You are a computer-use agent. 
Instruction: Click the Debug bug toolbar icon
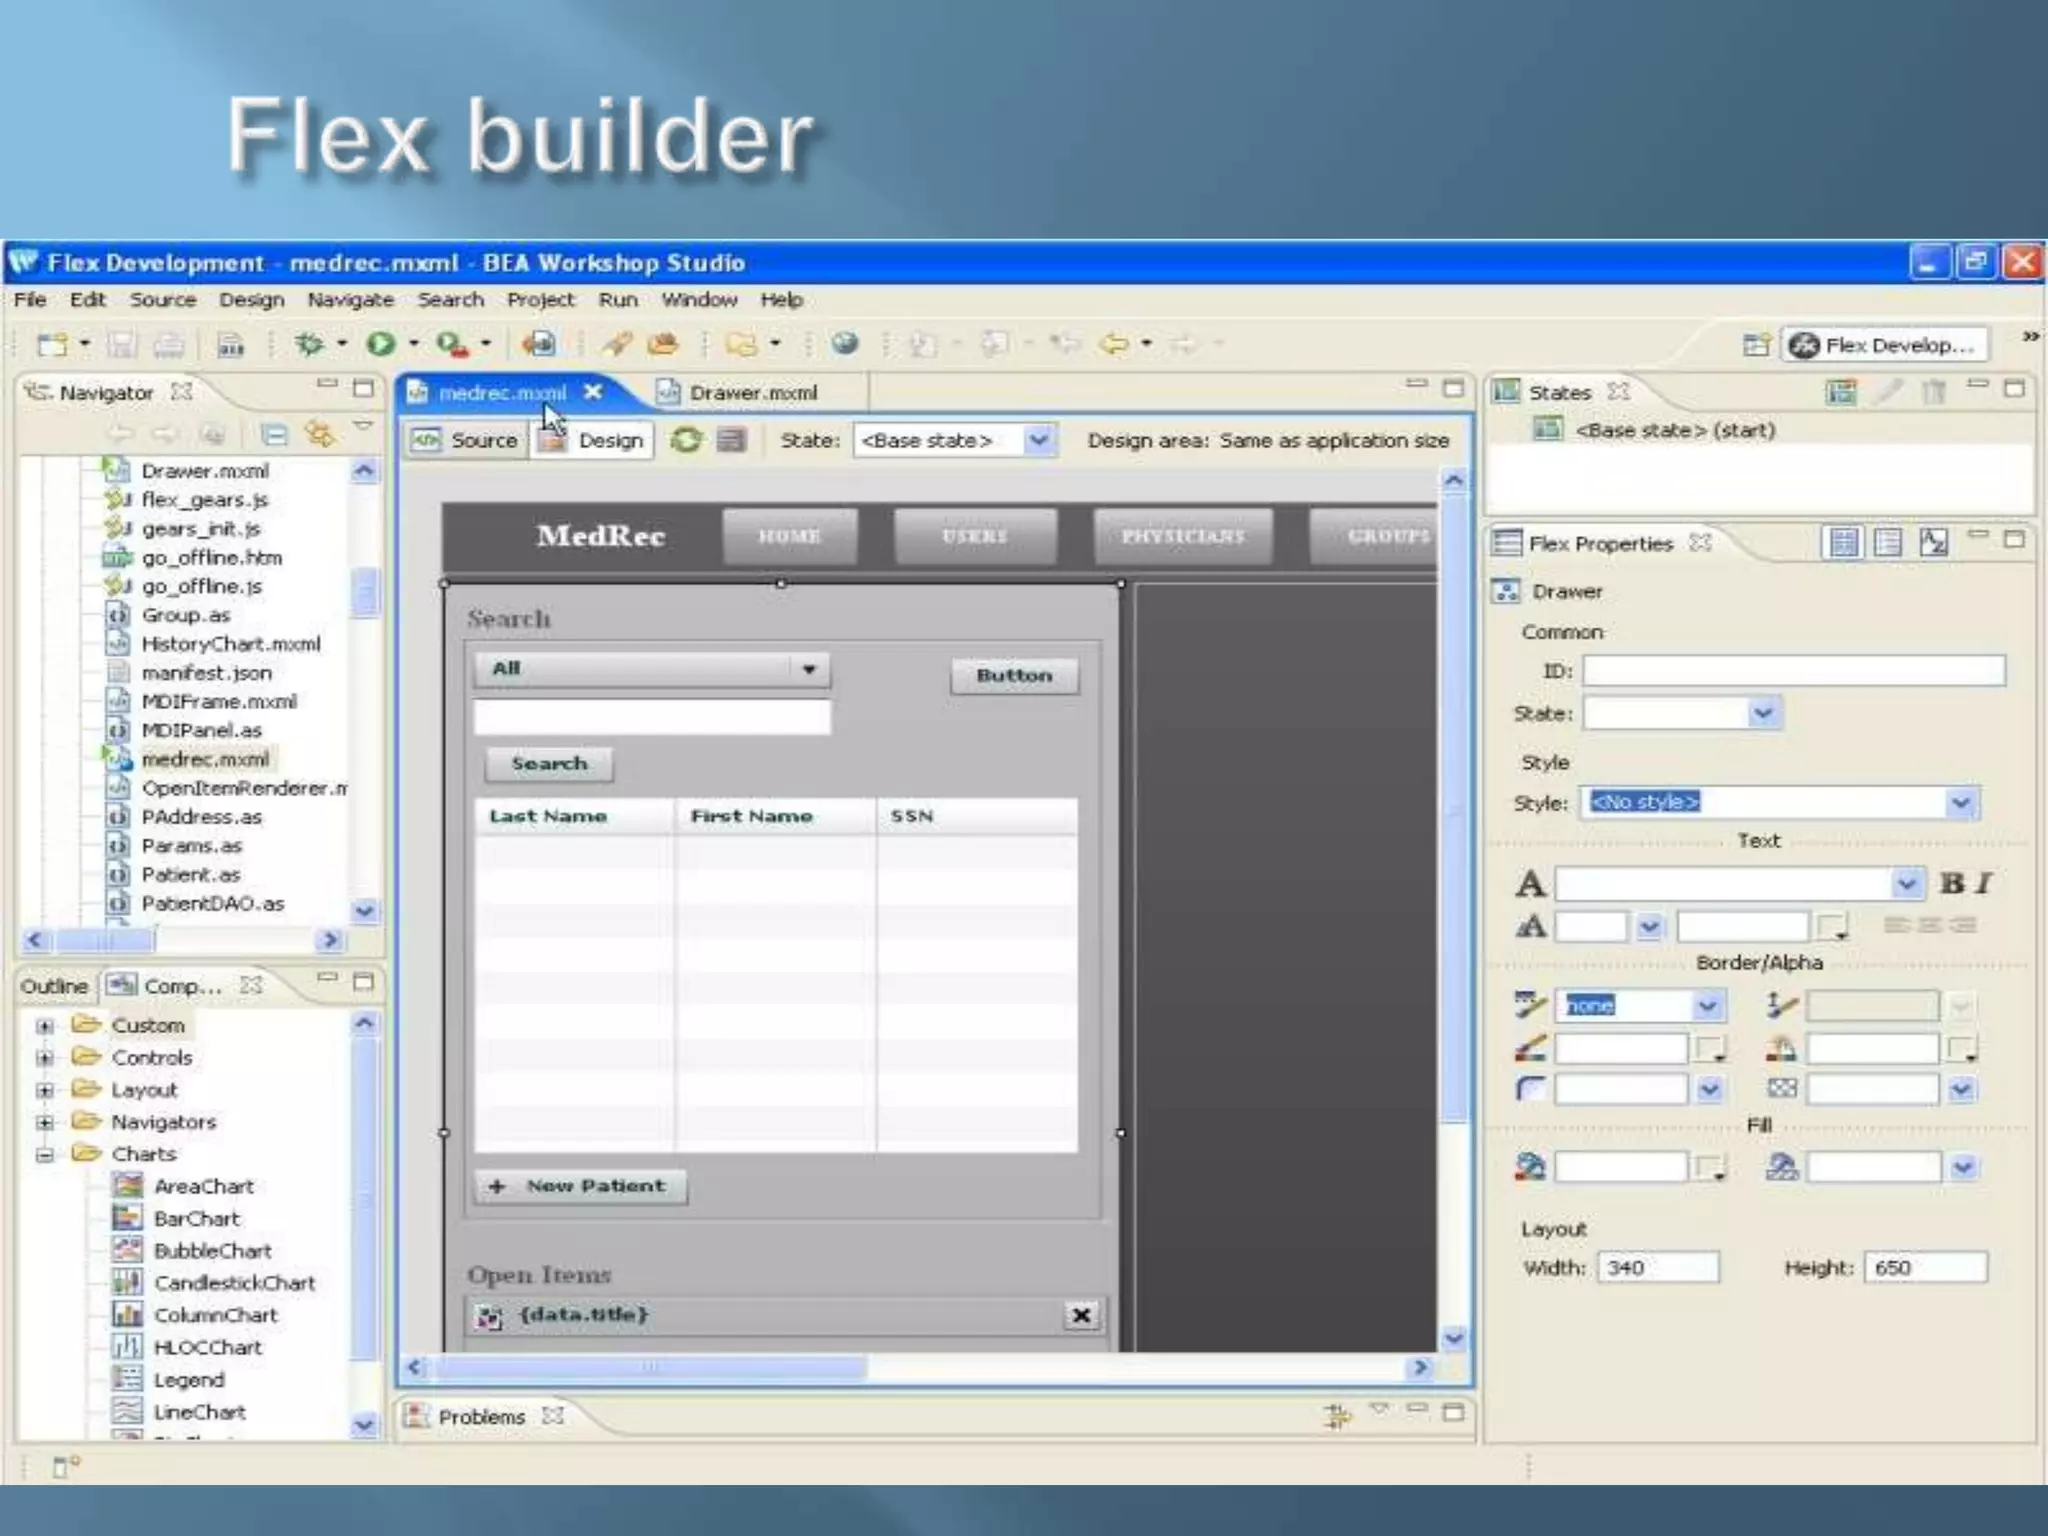(309, 345)
